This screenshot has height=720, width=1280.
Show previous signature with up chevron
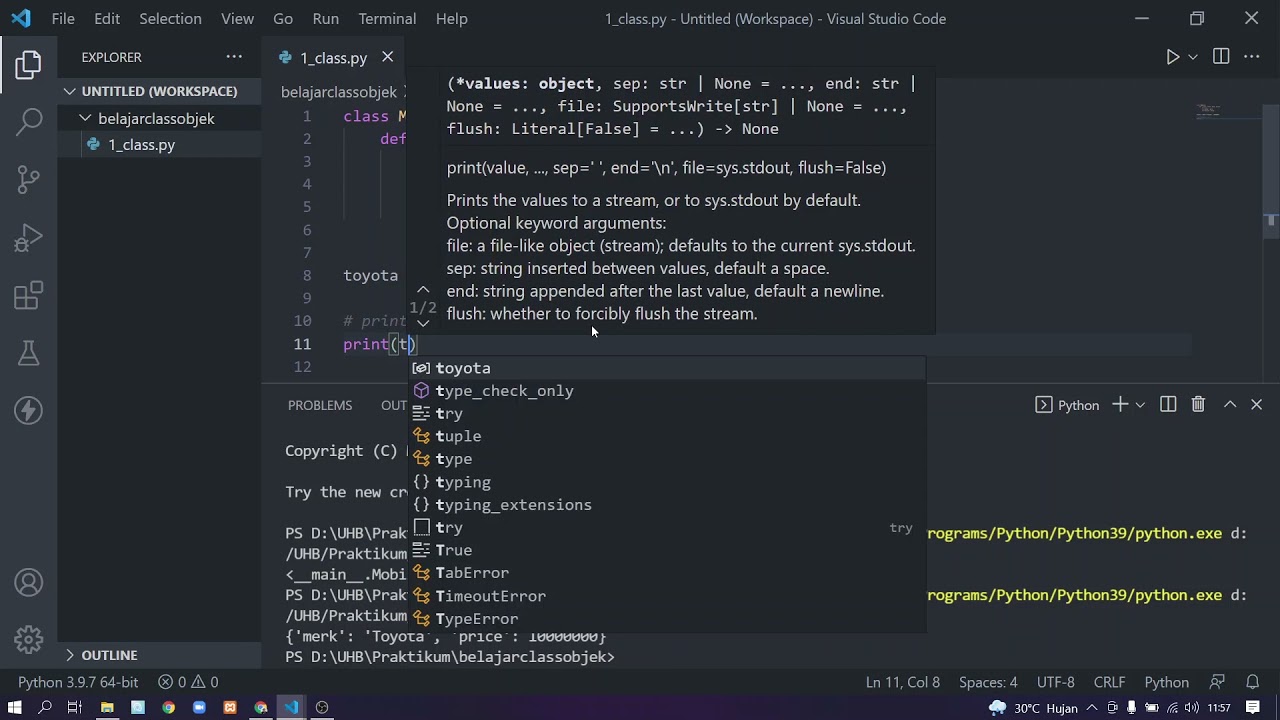tap(423, 290)
